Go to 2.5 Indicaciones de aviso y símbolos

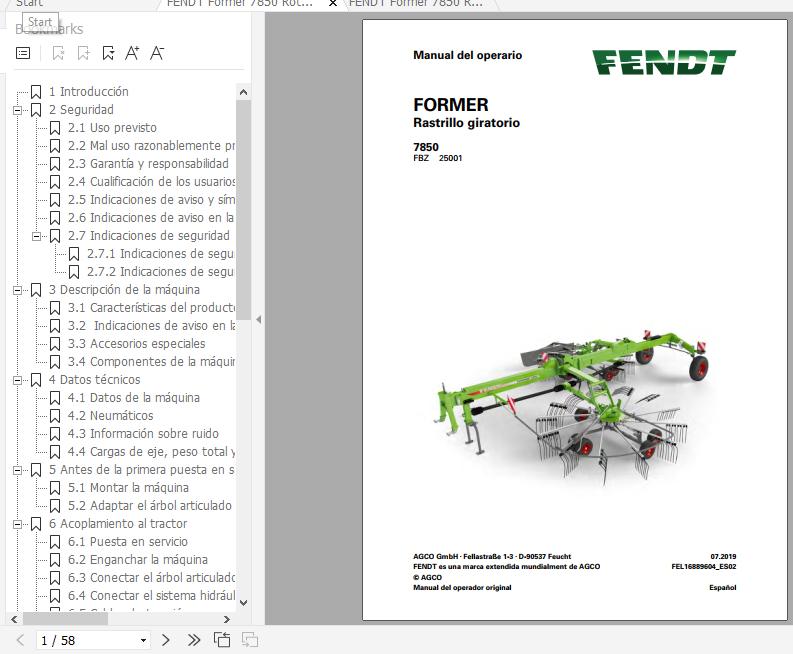(151, 200)
